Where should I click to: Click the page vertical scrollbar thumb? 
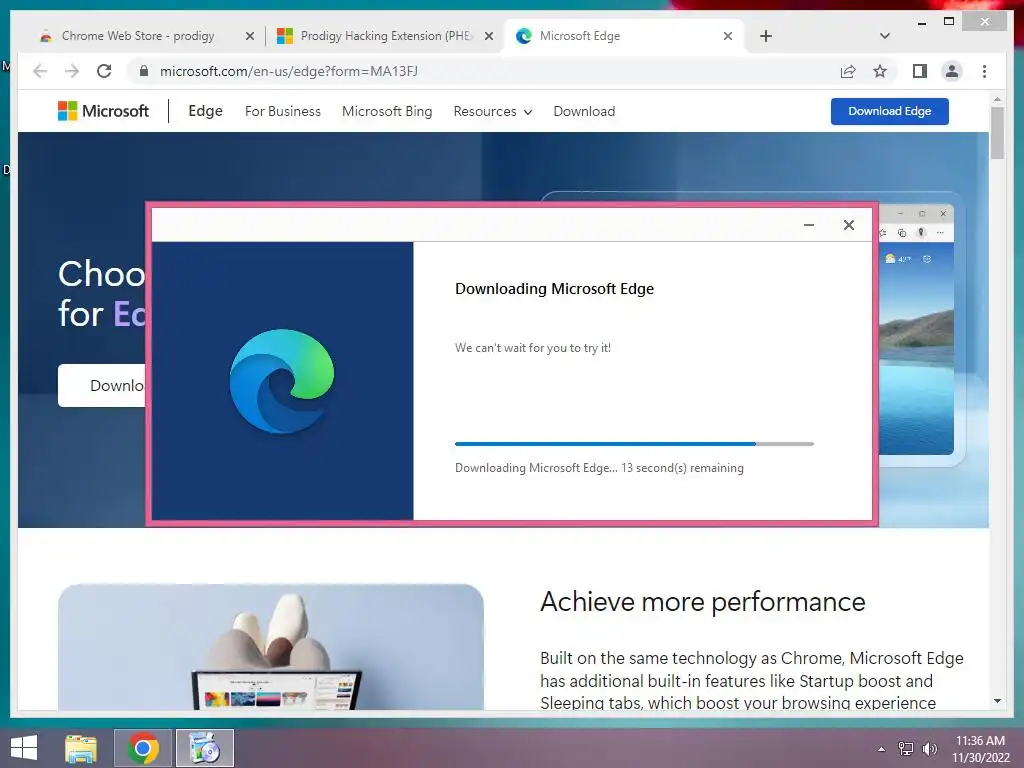pyautogui.click(x=997, y=133)
